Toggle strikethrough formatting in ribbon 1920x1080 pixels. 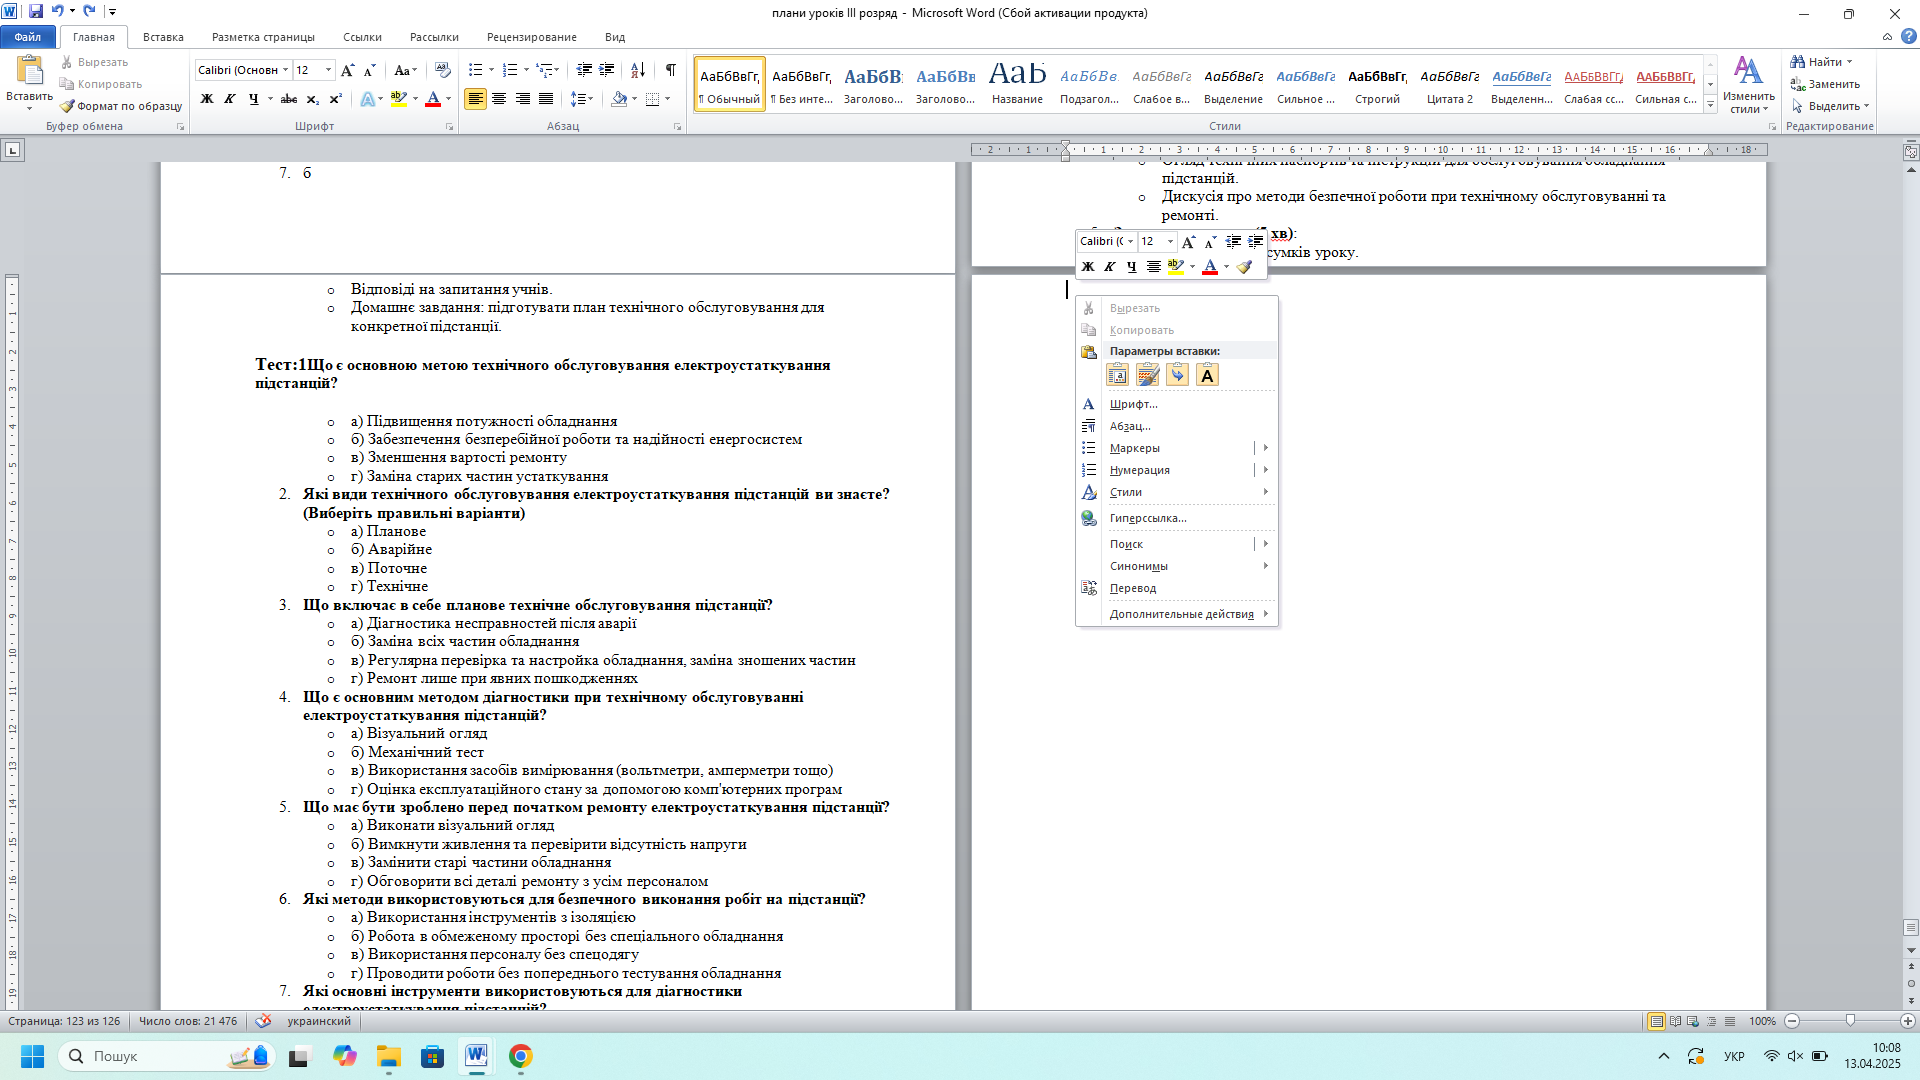click(x=289, y=99)
